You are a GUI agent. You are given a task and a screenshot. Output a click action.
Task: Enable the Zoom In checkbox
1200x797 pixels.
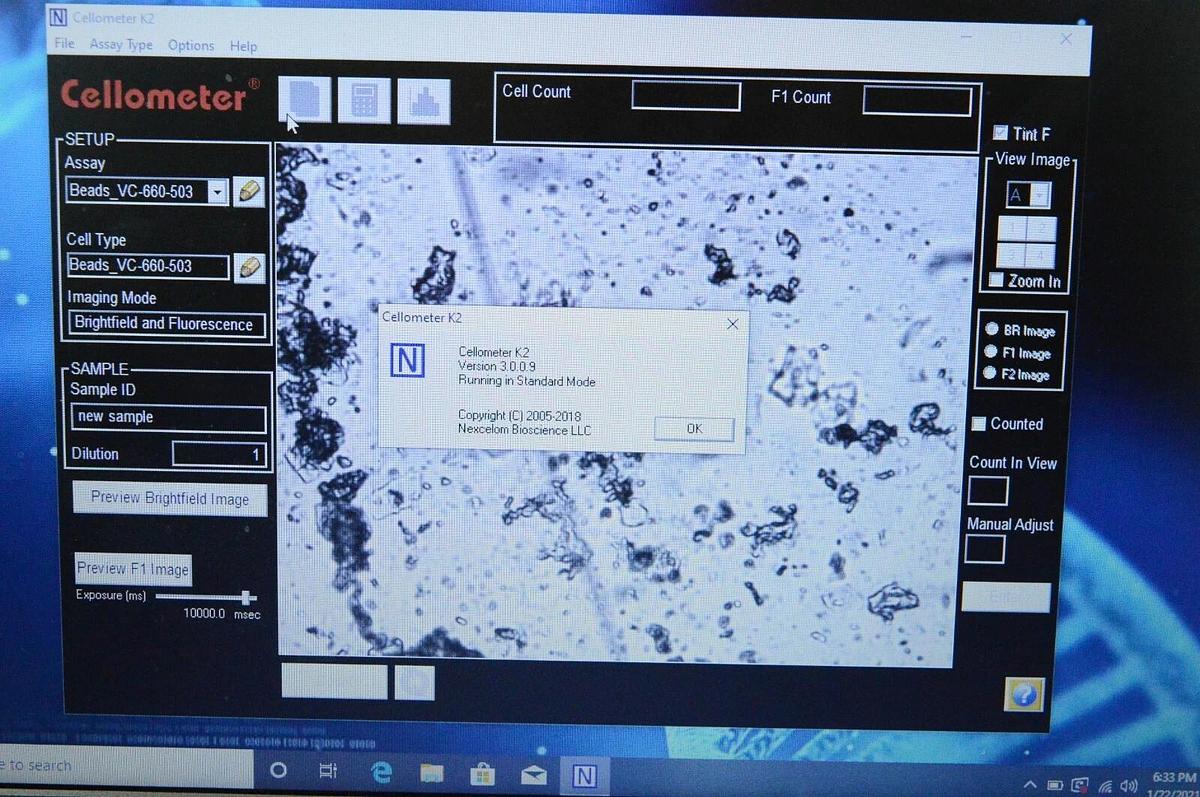pos(996,280)
